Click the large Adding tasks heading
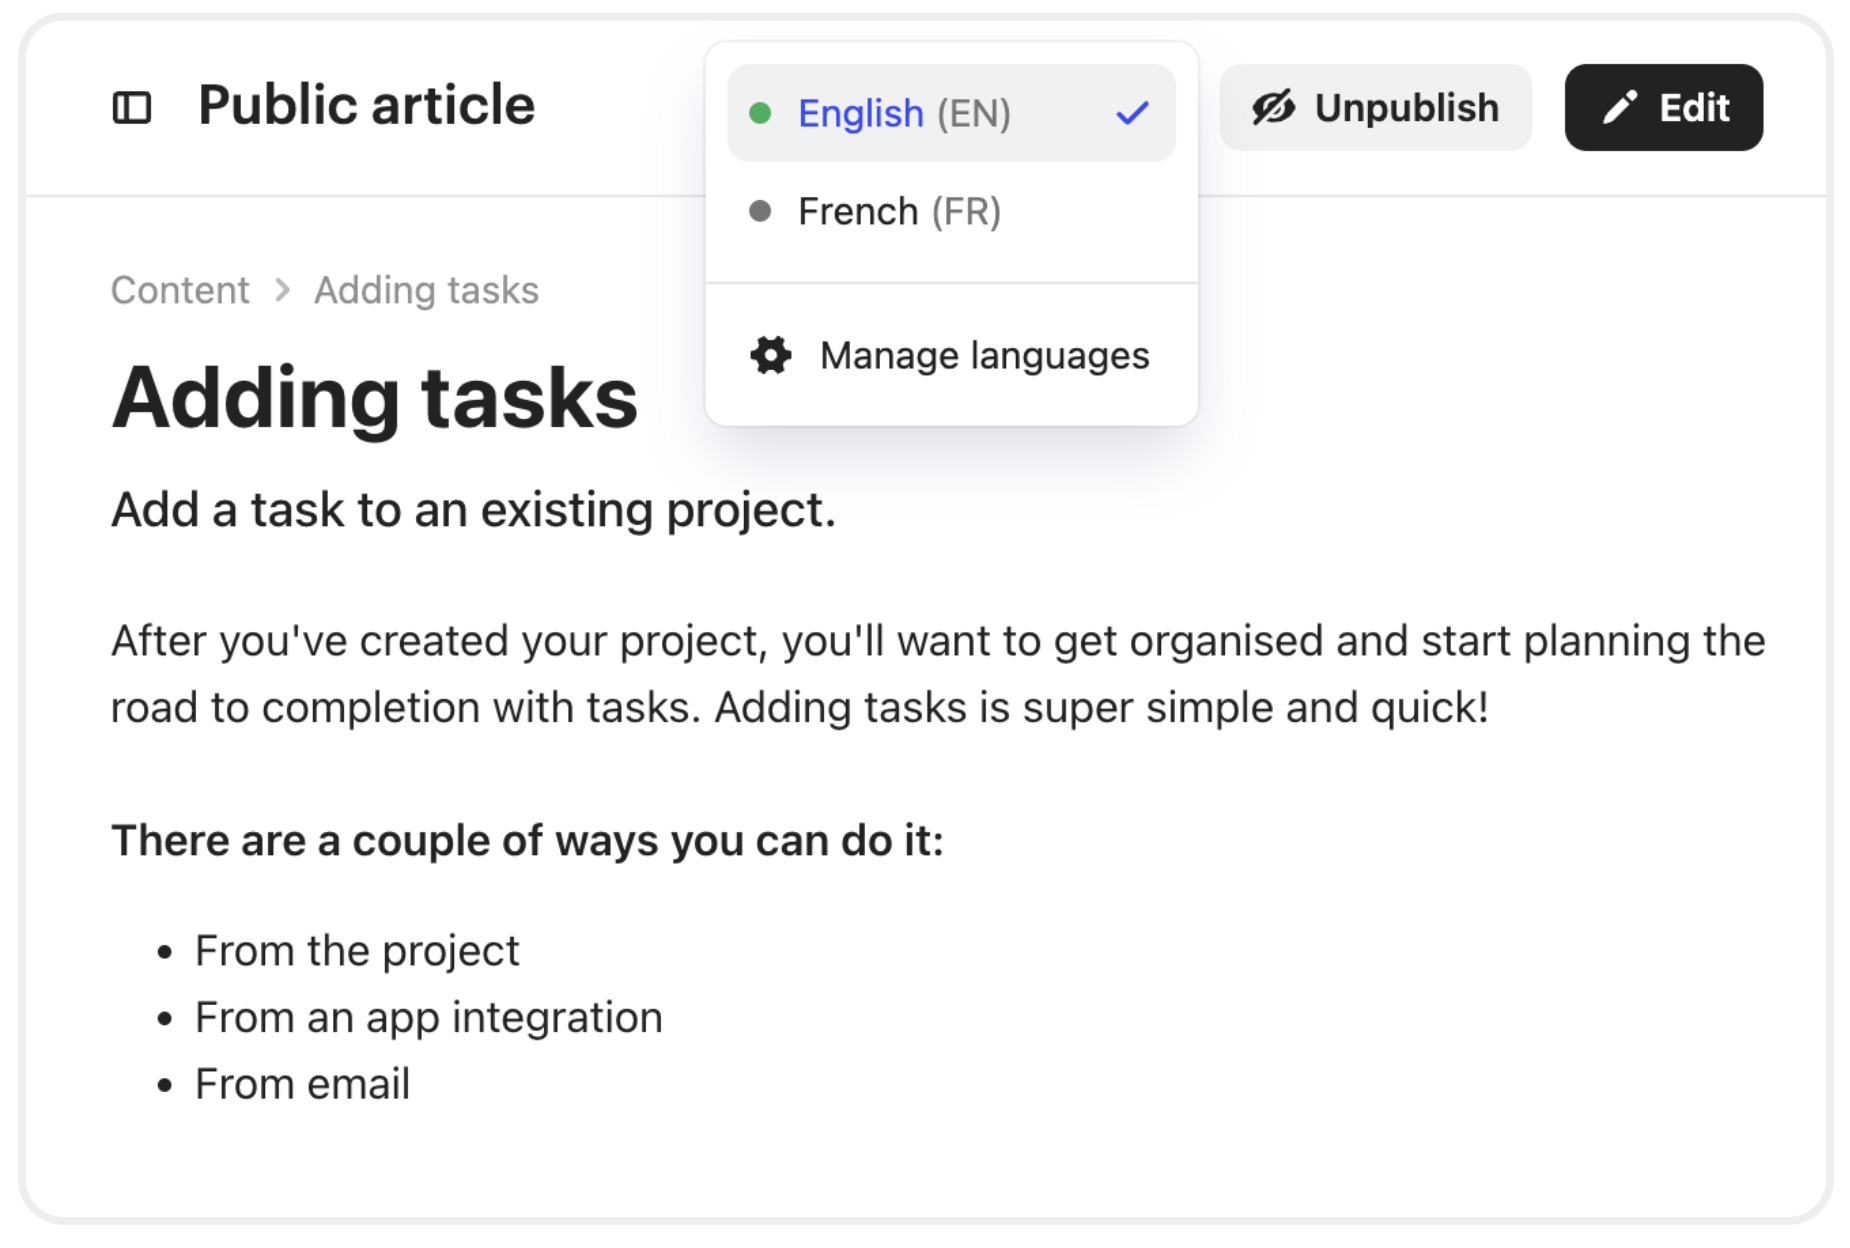This screenshot has height=1248, width=1850. pos(374,397)
